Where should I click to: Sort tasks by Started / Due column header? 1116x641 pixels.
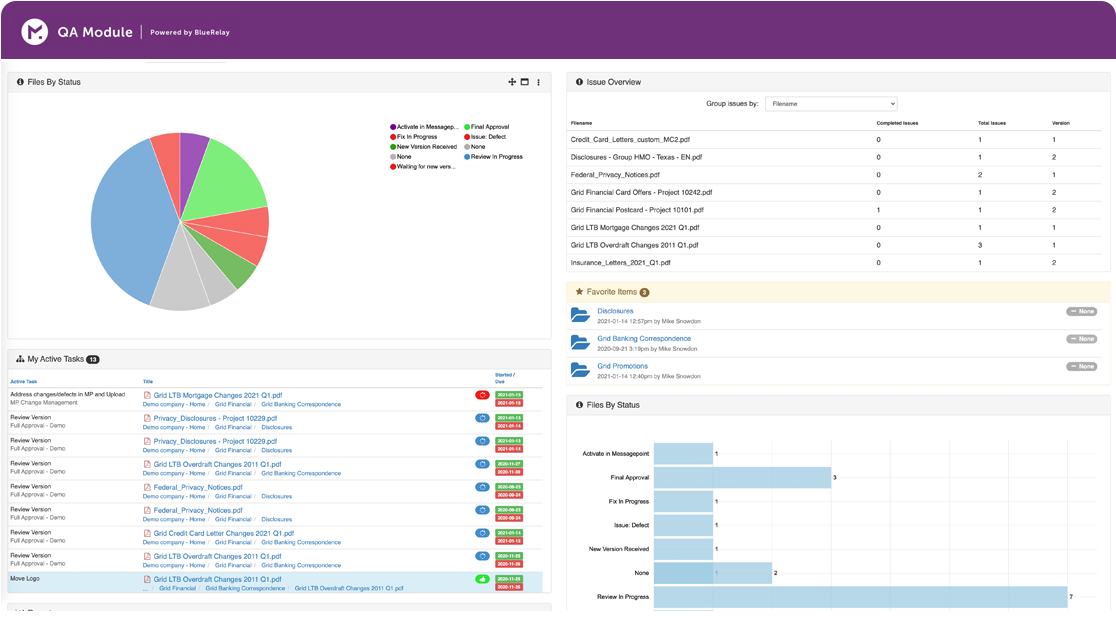pyautogui.click(x=505, y=378)
